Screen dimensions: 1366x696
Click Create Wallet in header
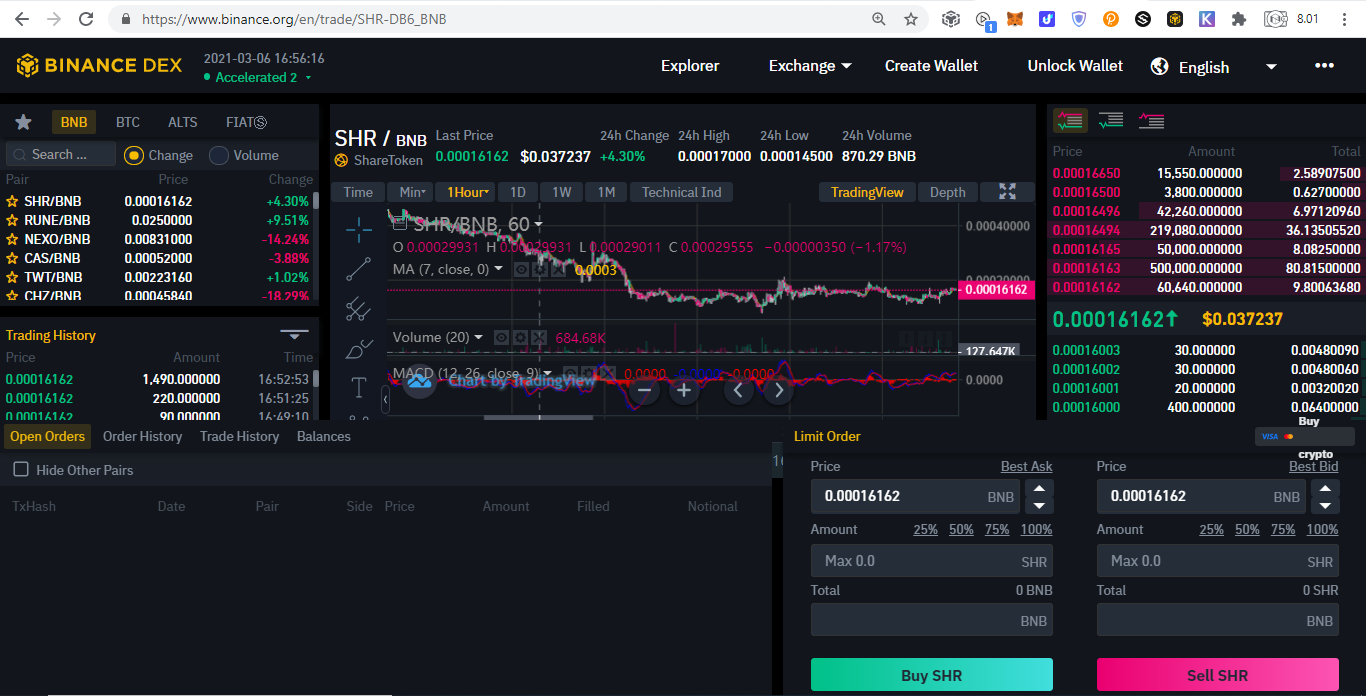[932, 65]
